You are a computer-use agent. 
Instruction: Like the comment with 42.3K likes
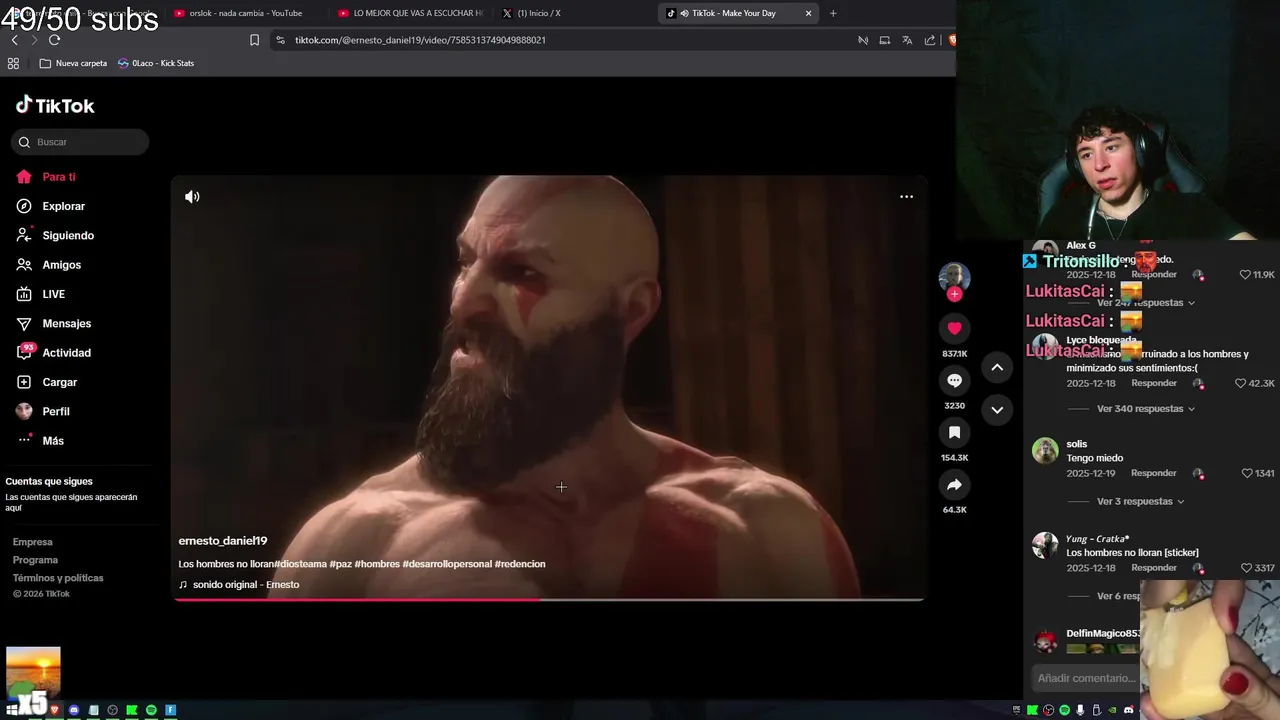[x=1240, y=383]
